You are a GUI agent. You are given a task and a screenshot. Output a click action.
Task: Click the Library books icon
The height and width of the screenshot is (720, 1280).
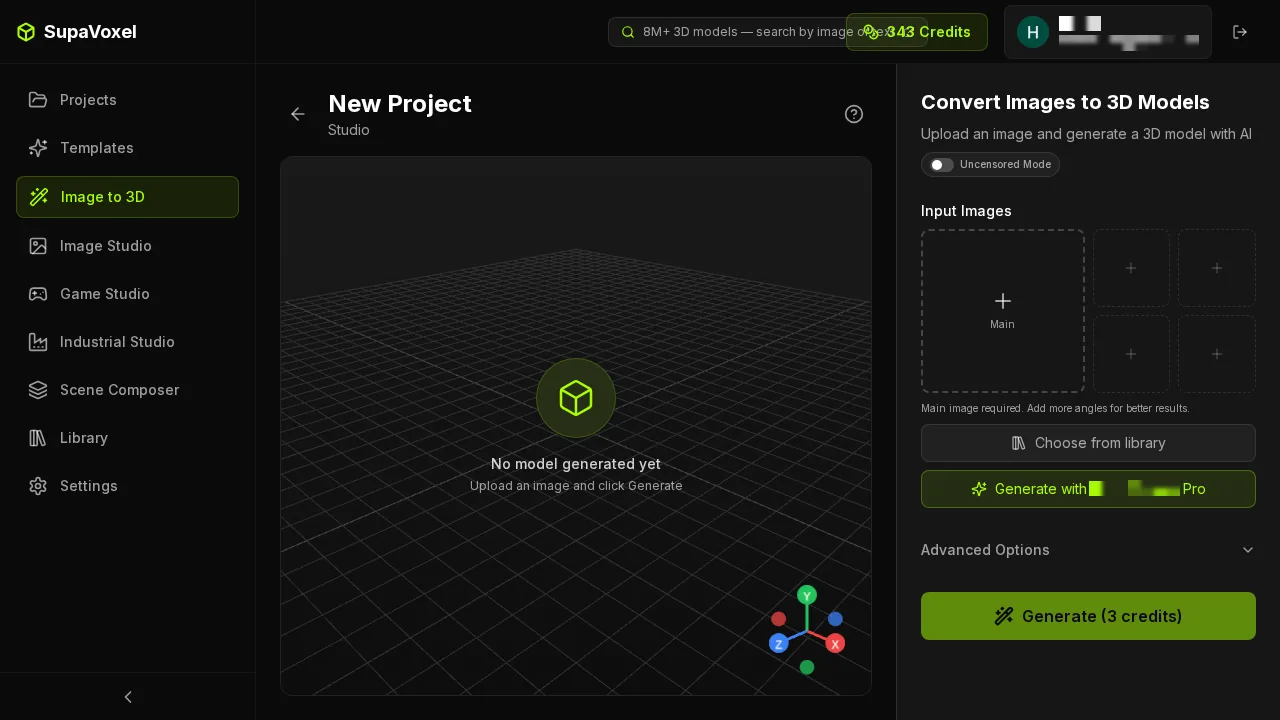pyautogui.click(x=38, y=438)
